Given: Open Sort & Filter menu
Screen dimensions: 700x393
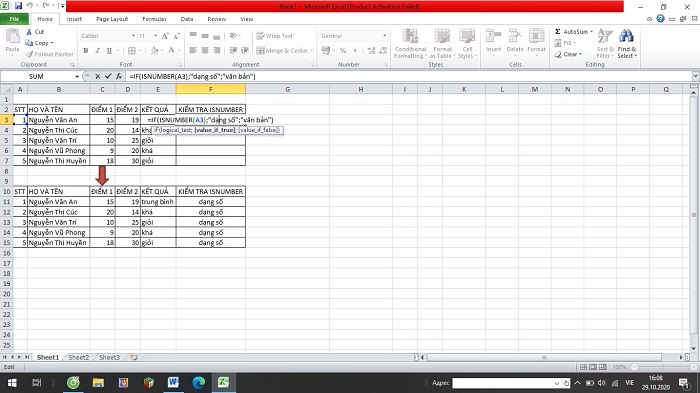Looking at the screenshot, I should pos(605,43).
